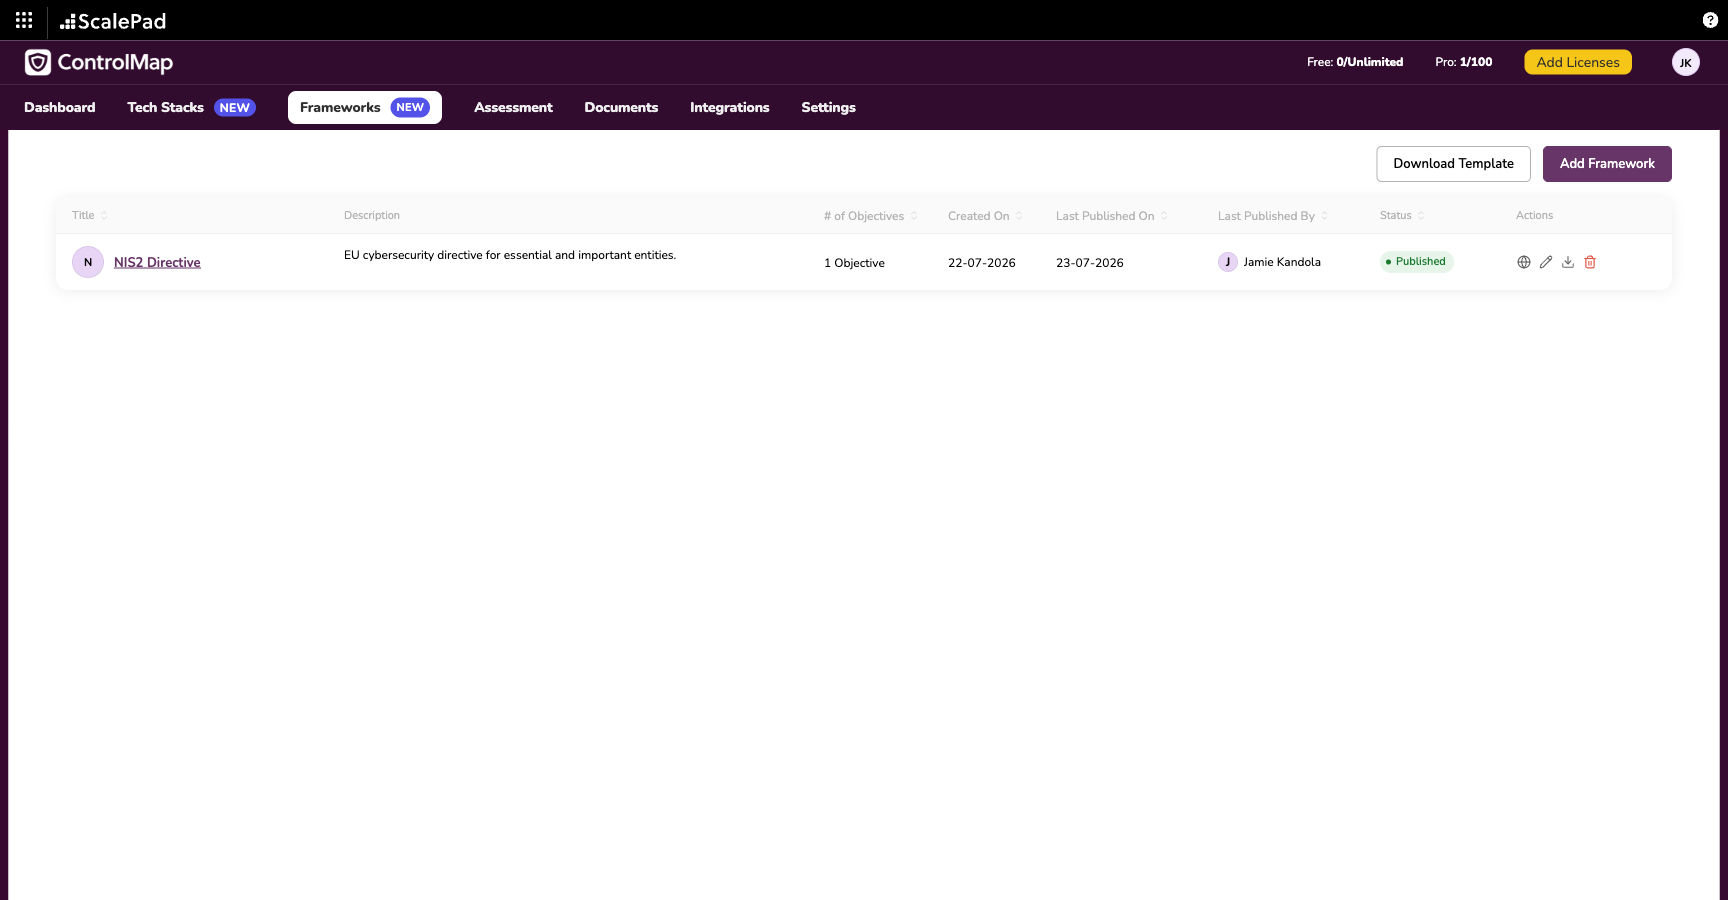Click the Free: 0/Unlimited license counter

tap(1355, 62)
